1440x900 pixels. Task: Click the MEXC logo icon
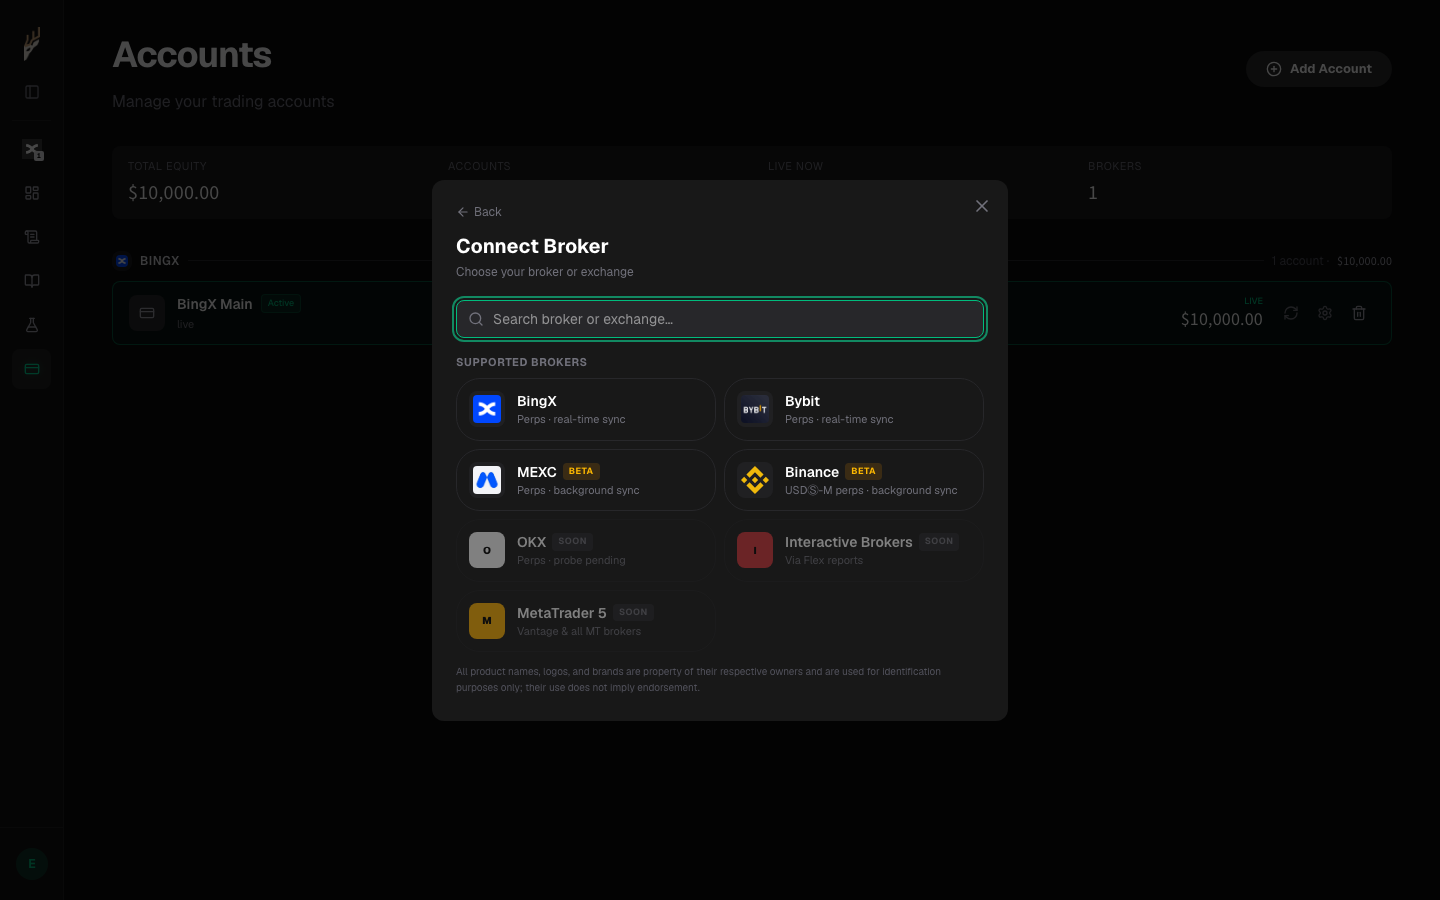487,480
